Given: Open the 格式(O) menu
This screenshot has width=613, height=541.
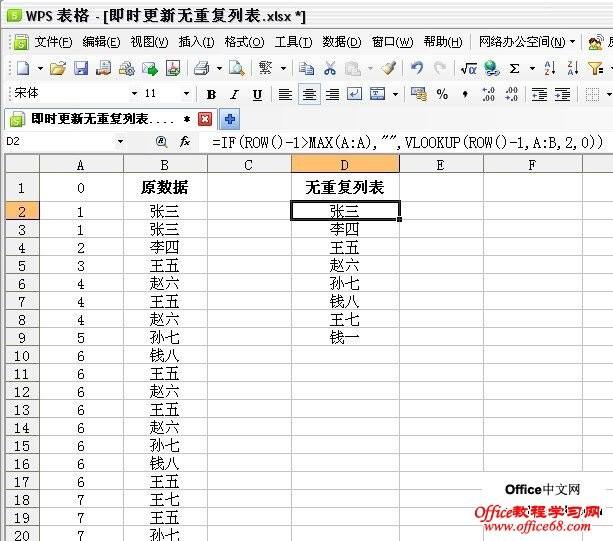Looking at the screenshot, I should point(244,41).
